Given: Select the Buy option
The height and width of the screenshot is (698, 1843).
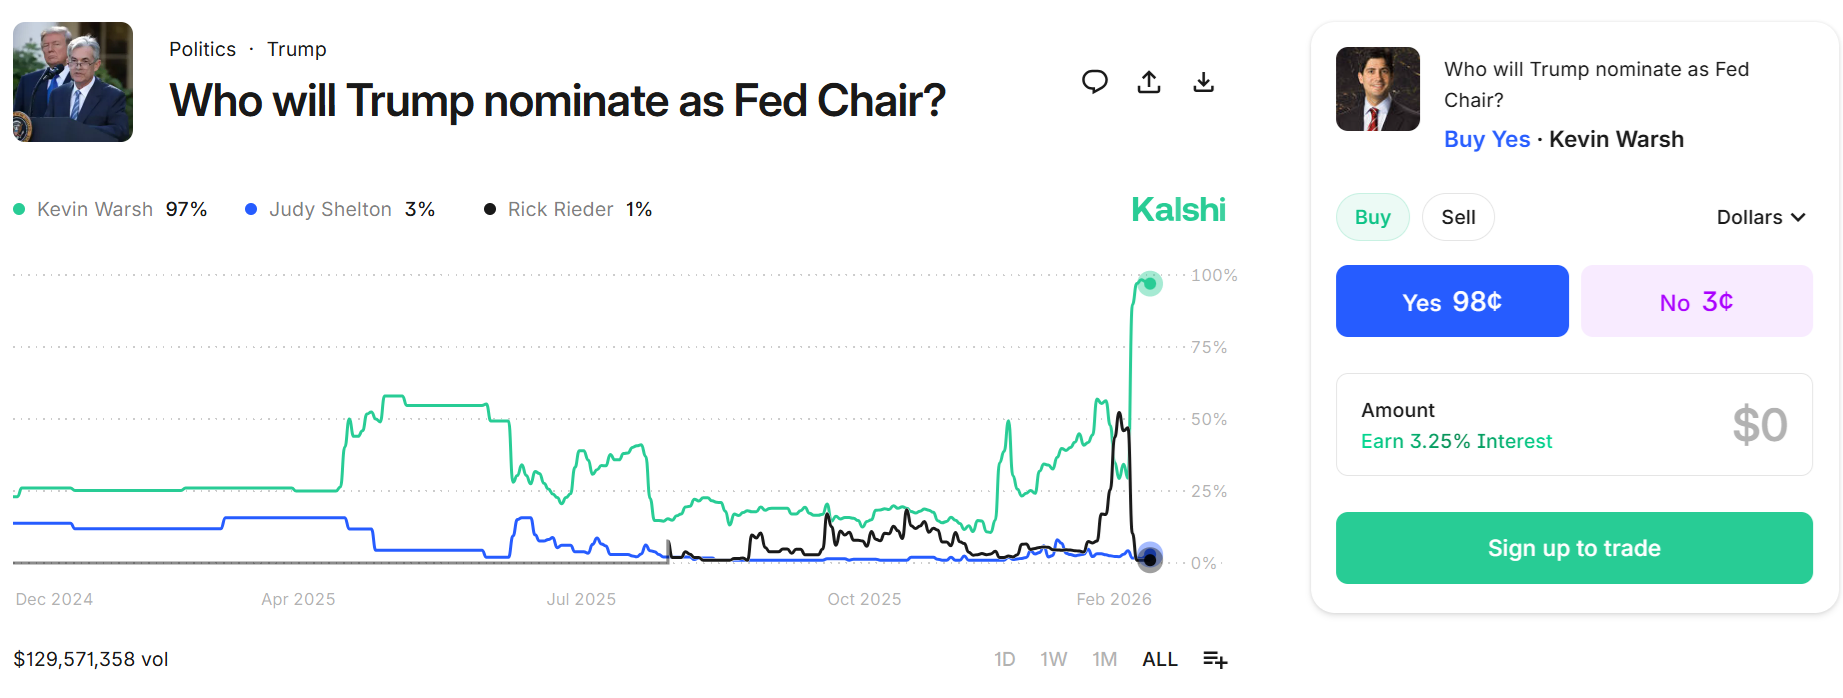Looking at the screenshot, I should click(x=1372, y=217).
